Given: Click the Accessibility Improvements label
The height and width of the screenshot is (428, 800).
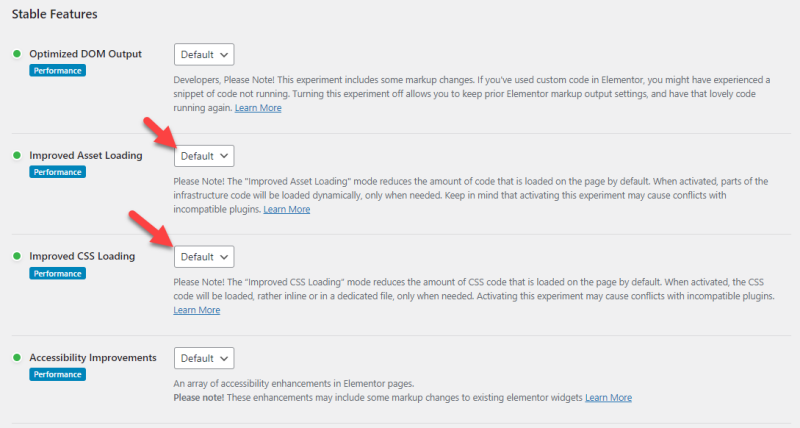Looking at the screenshot, I should (x=93, y=358).
